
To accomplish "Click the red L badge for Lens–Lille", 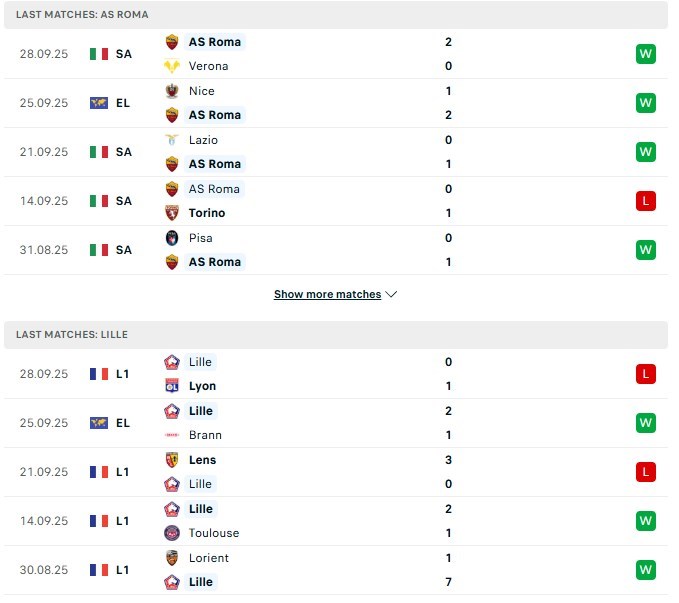I will (x=645, y=472).
